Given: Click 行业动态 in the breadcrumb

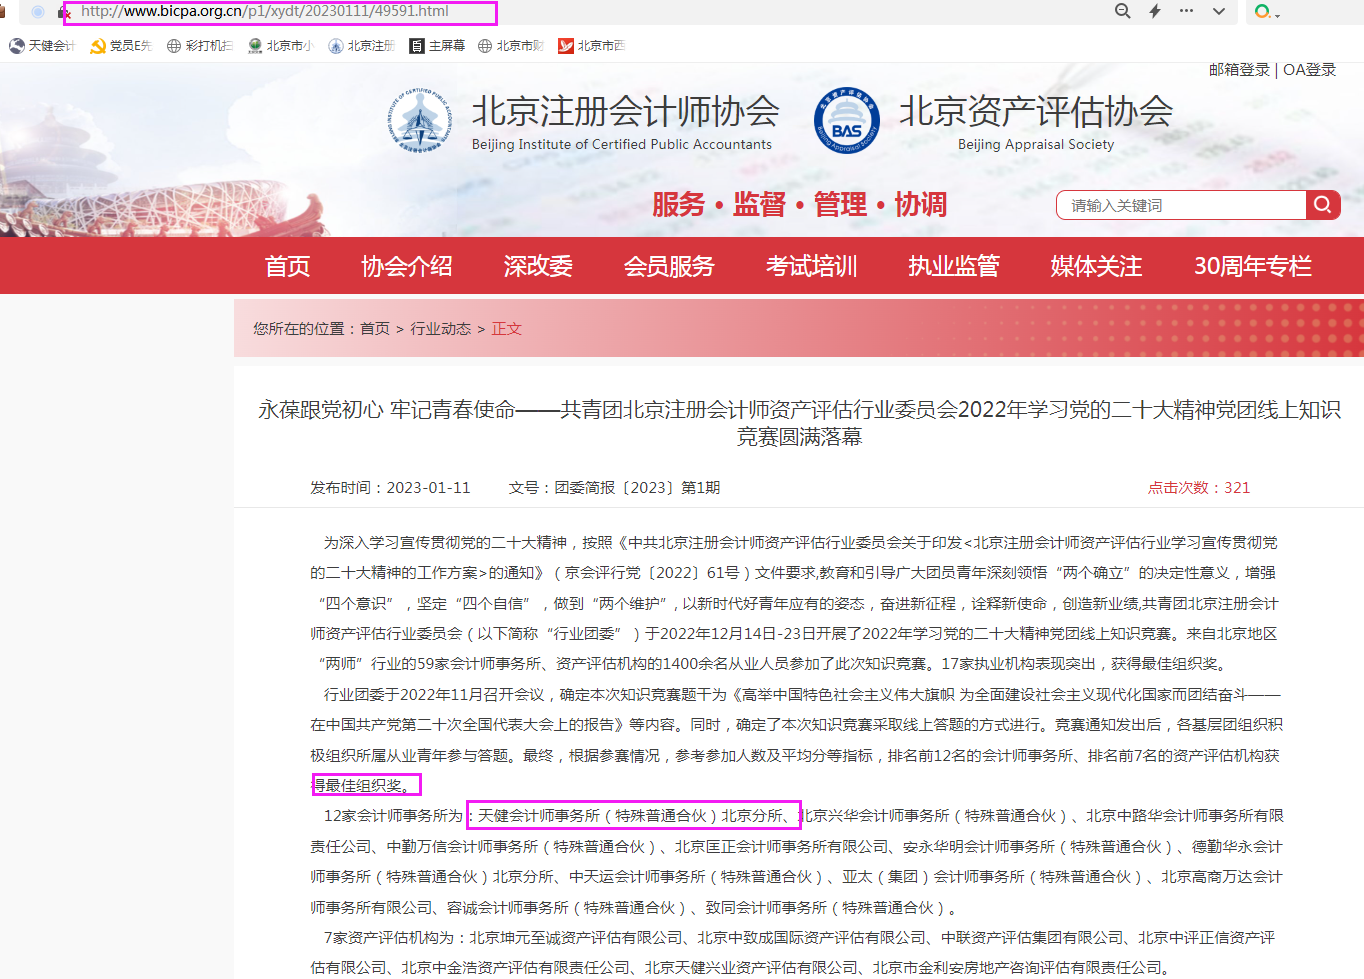Looking at the screenshot, I should pos(440,329).
